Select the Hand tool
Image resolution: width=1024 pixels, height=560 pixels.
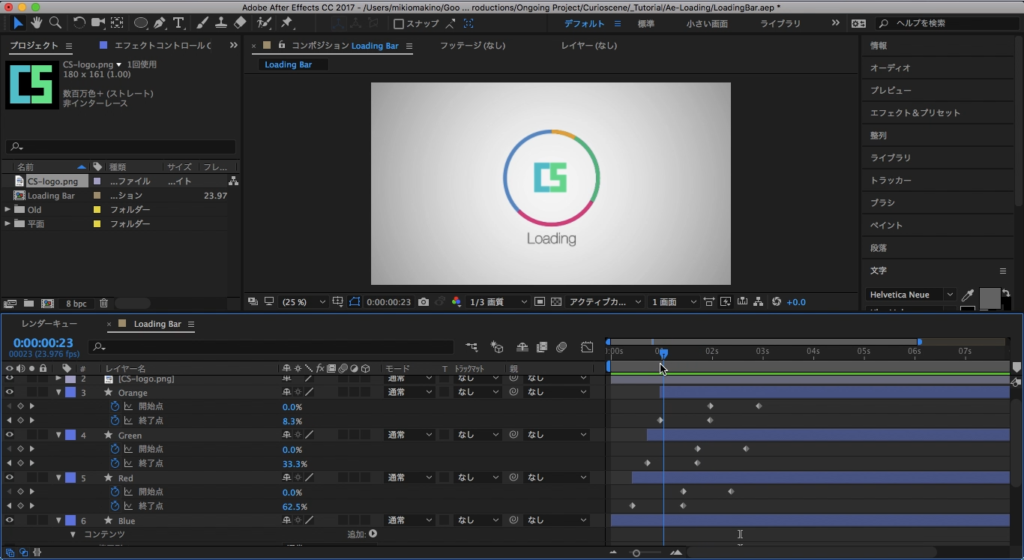point(37,23)
